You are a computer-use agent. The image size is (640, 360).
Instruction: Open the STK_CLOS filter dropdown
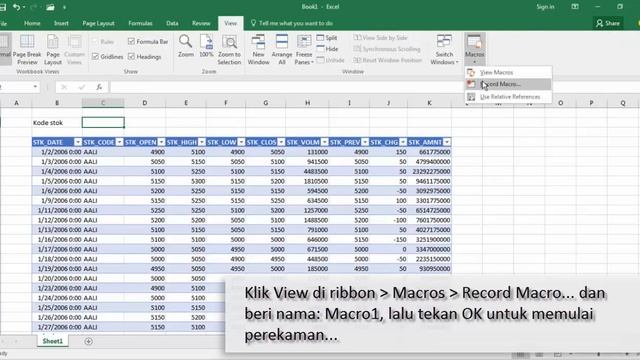[x=281, y=142]
